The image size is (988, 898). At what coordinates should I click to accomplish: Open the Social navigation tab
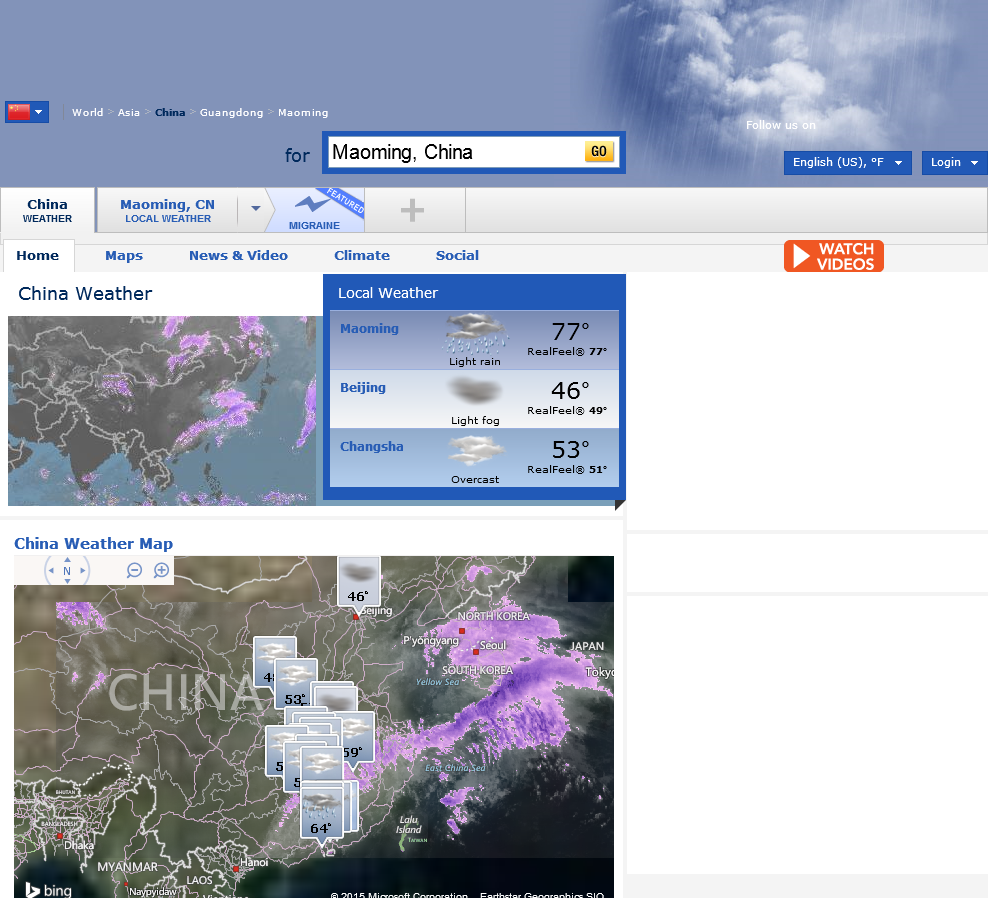coord(457,255)
